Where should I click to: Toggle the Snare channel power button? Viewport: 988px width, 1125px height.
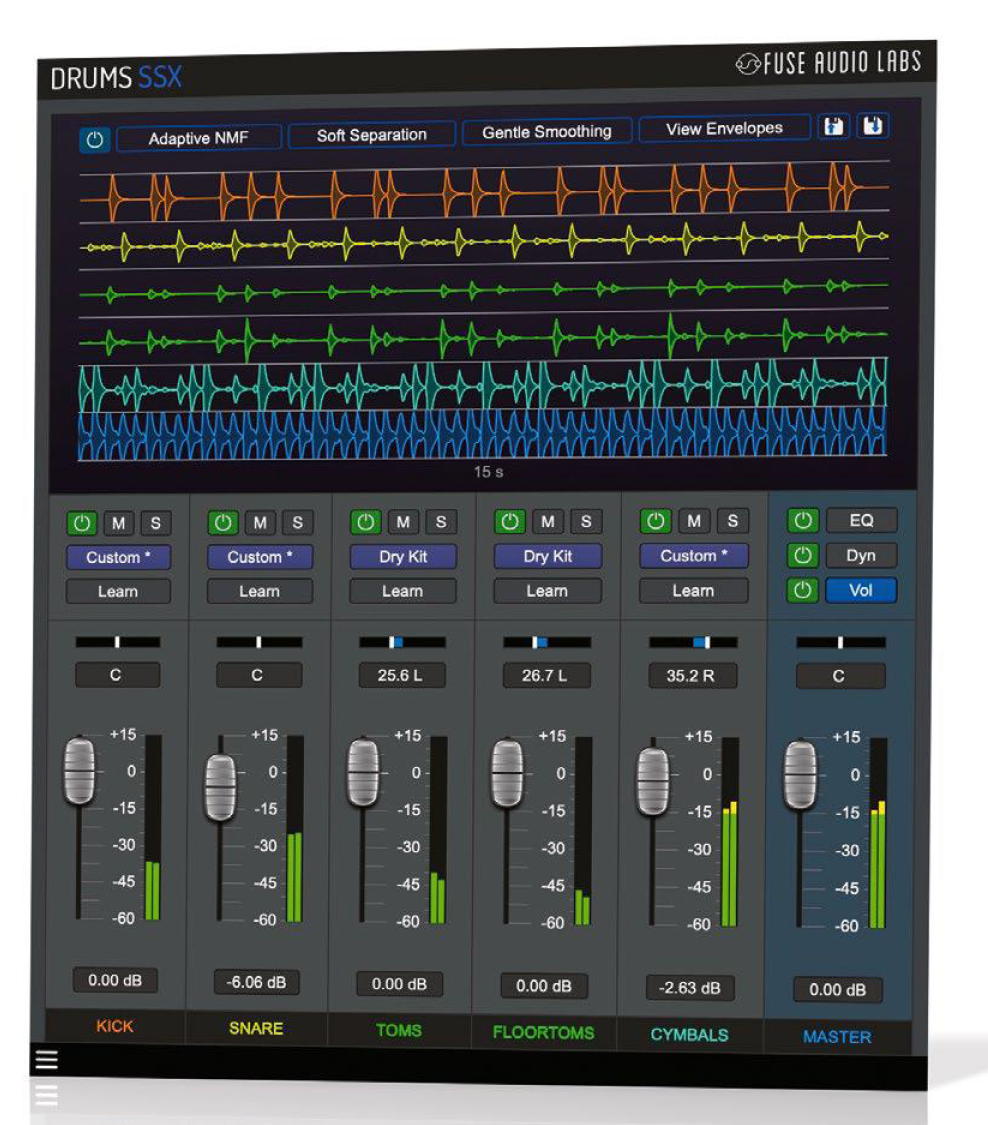tap(223, 522)
